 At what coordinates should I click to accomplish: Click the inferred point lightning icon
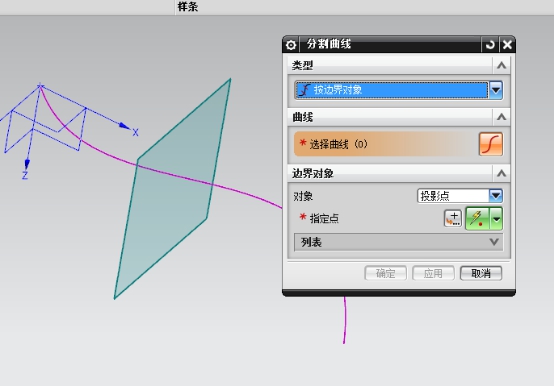(478, 218)
